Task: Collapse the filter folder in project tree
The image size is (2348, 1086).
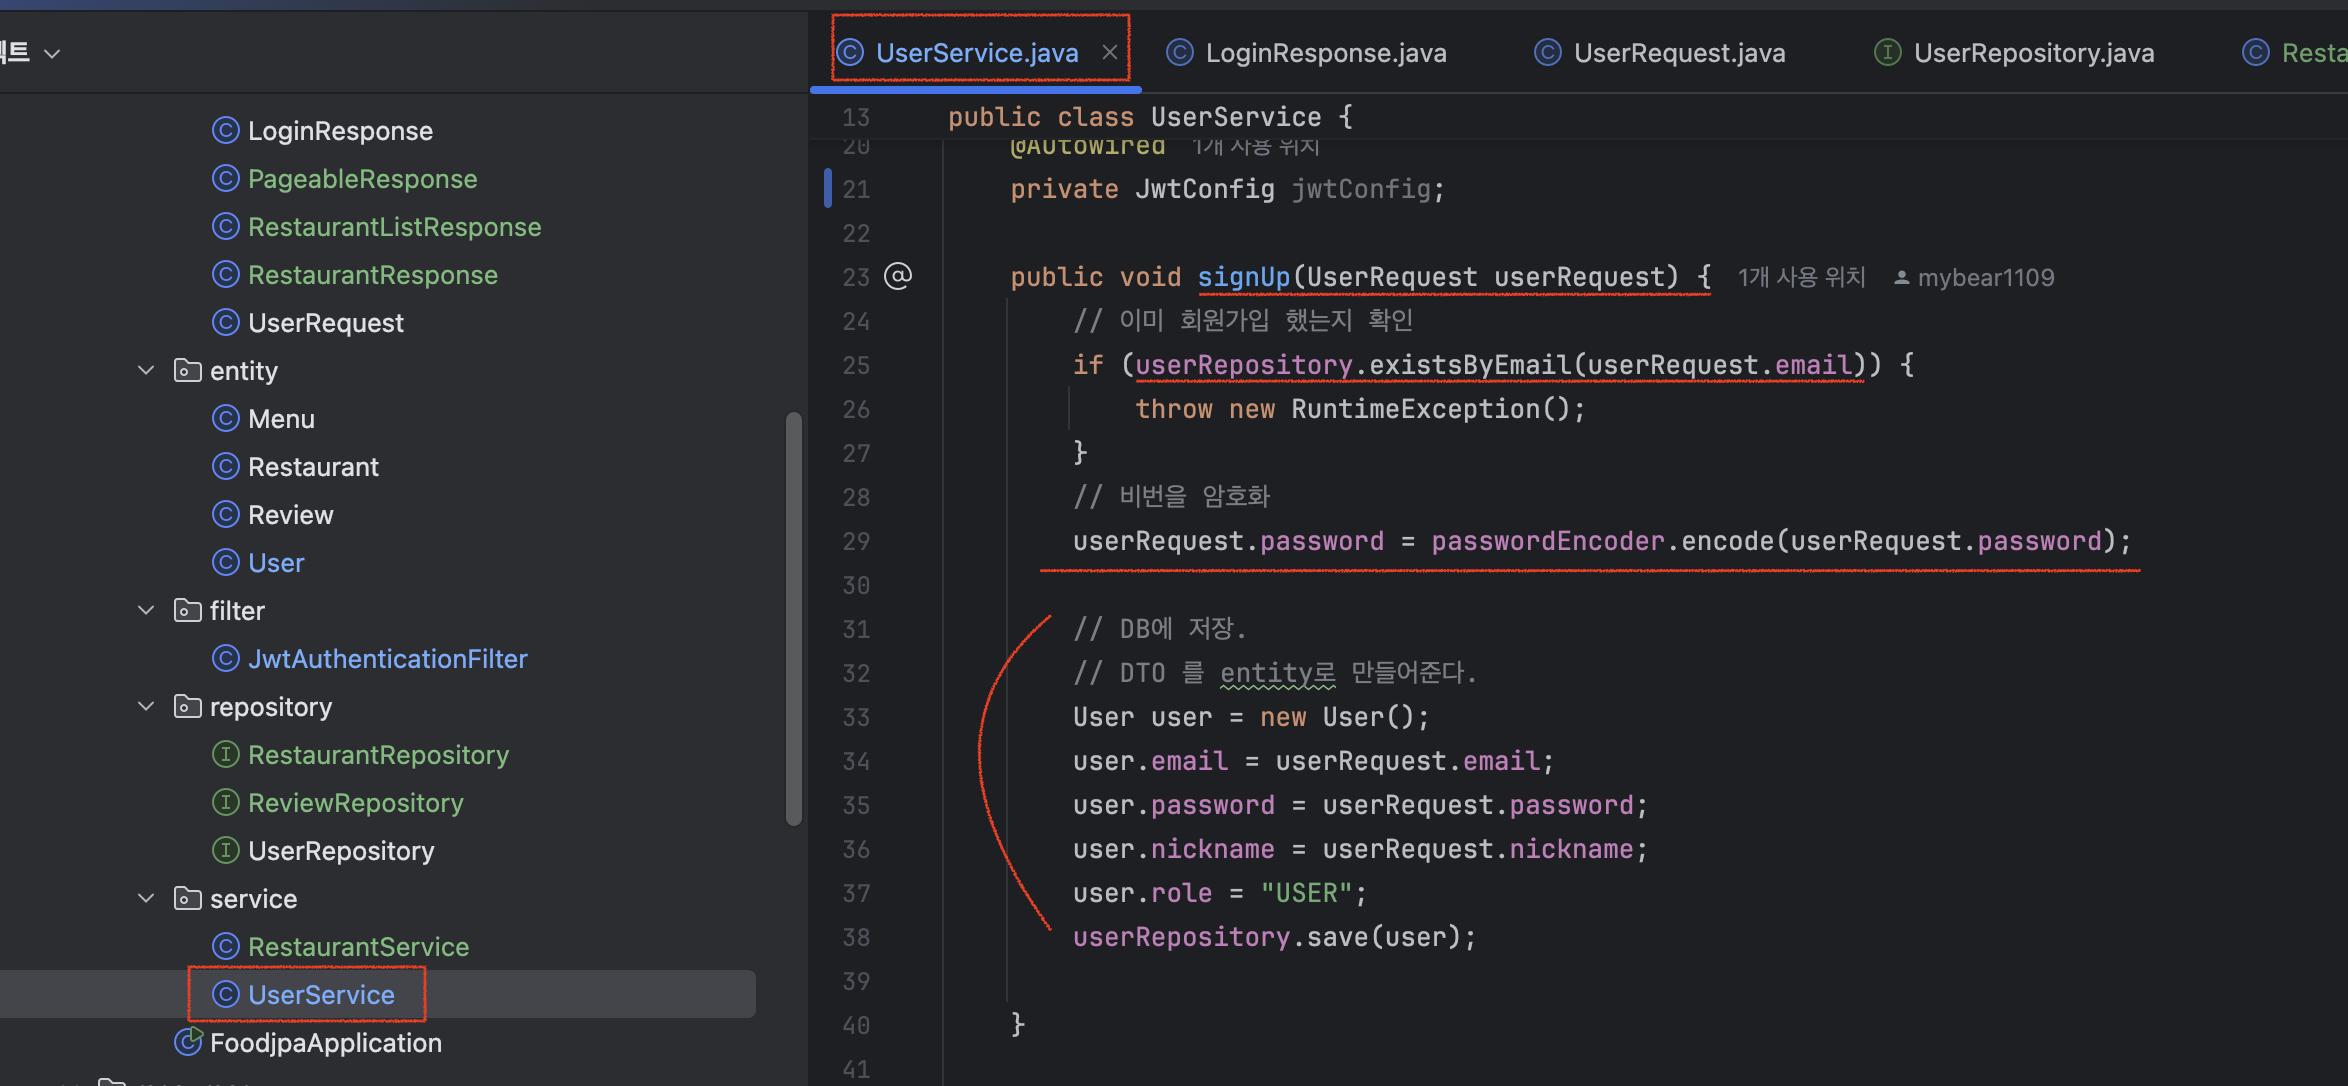Action: click(146, 610)
